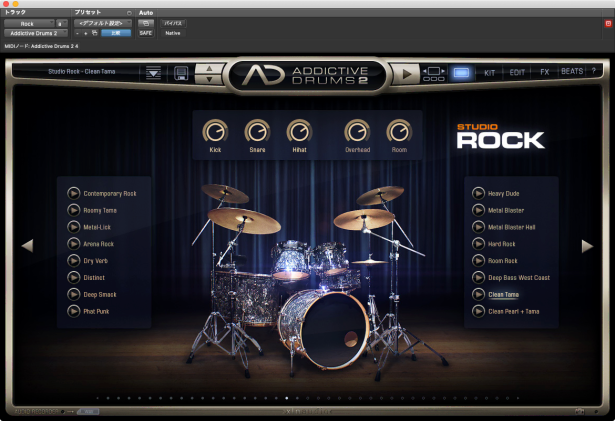Go to next gallery page with right arrow

[588, 245]
